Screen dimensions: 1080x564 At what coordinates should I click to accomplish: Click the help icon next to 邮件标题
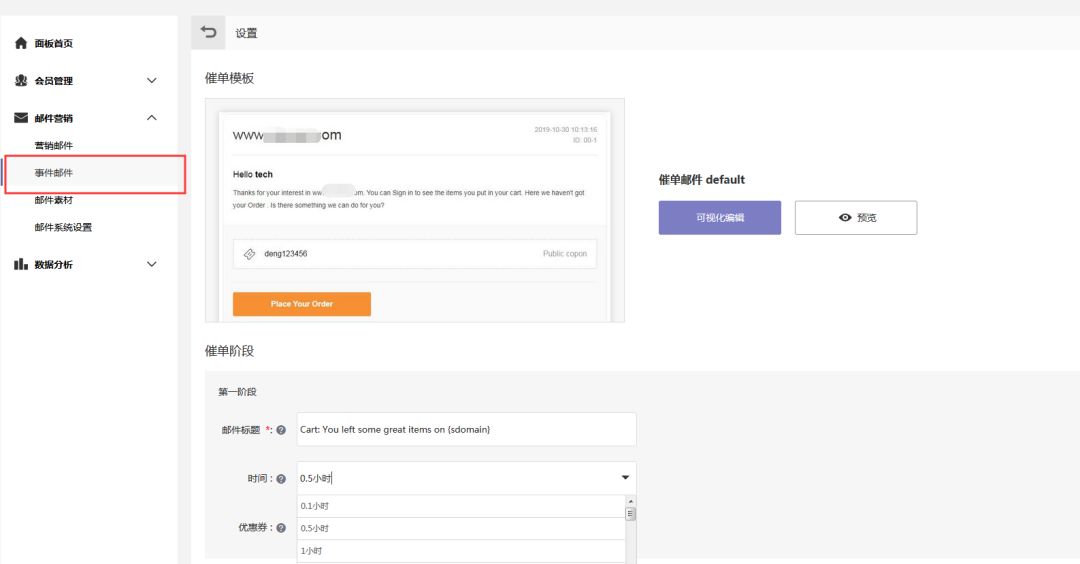tap(281, 430)
